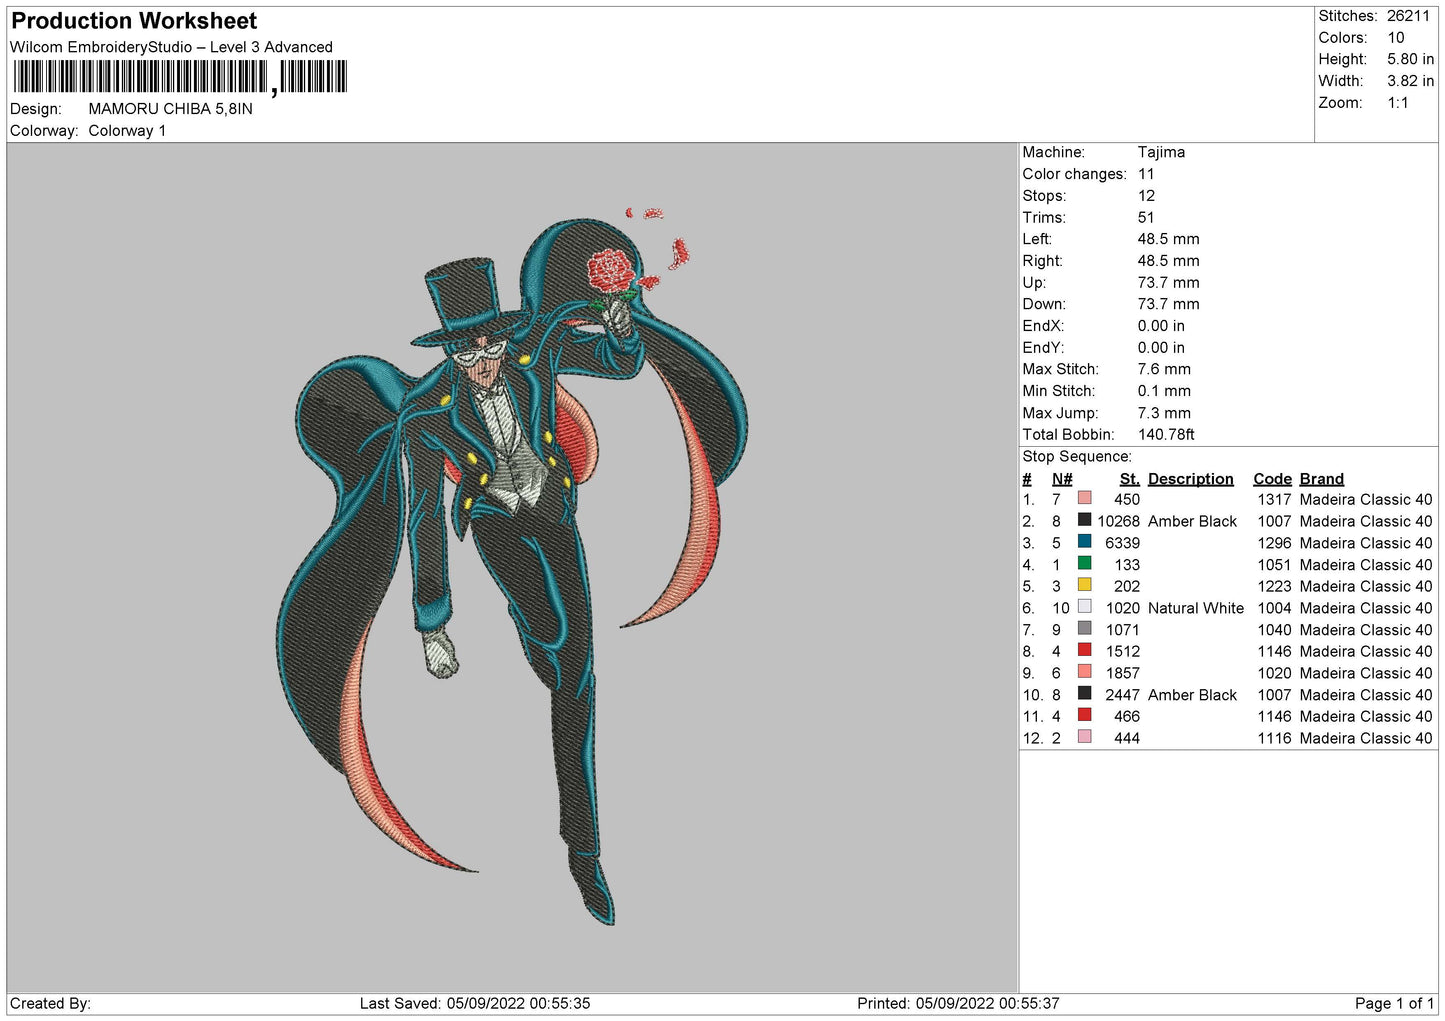Select the teal swatch for code 1296
The width and height of the screenshot is (1445, 1021).
1084,542
